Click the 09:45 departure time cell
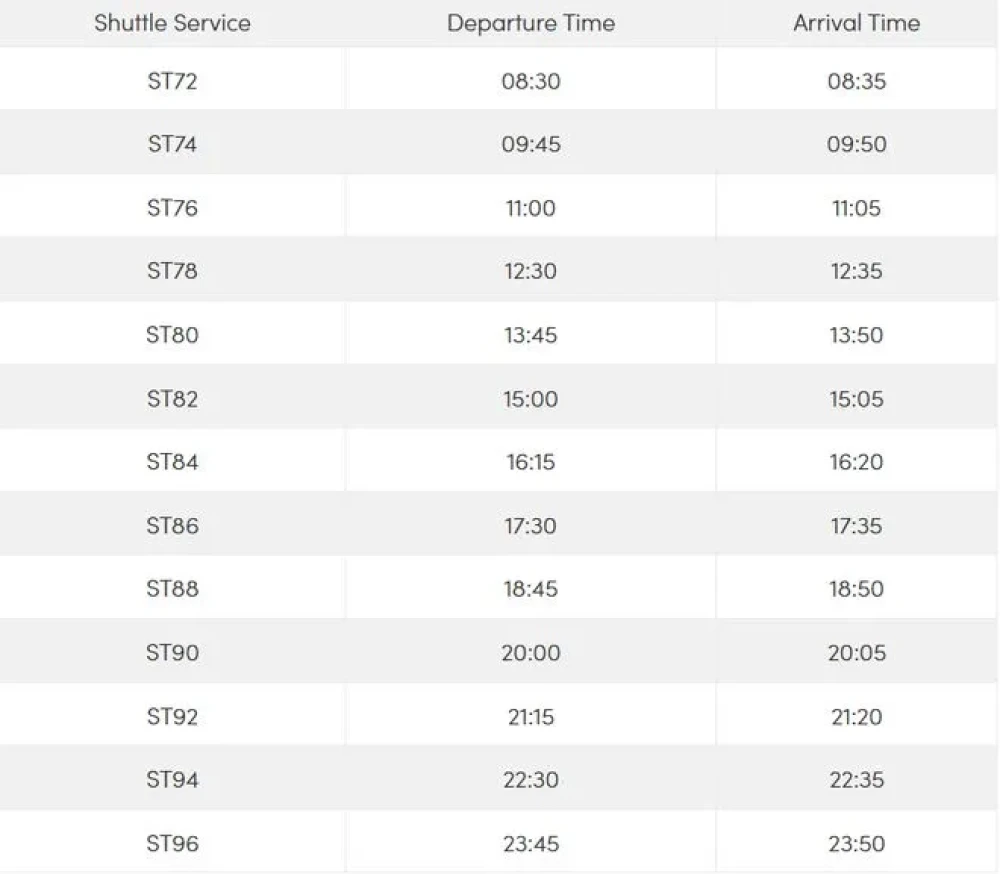Viewport: 1000px width, 874px height. click(x=531, y=144)
